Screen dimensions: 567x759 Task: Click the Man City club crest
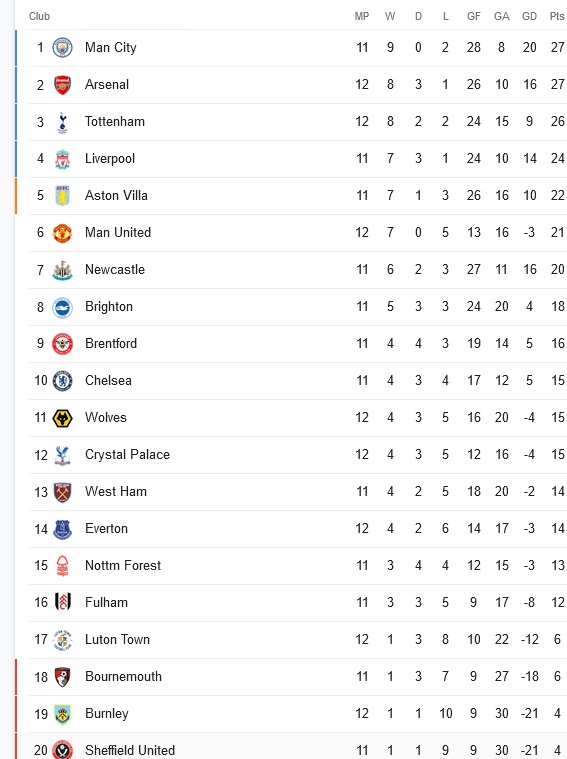tap(62, 47)
